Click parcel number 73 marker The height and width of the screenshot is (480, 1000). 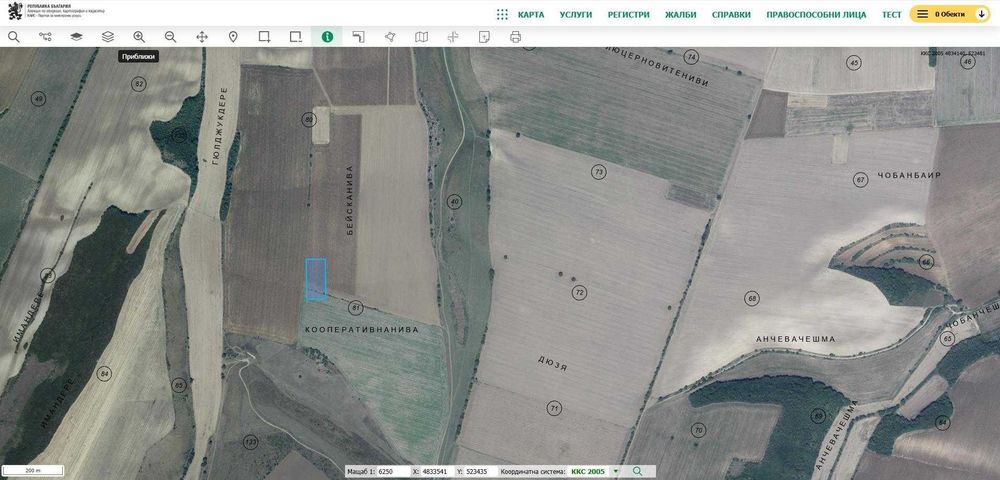tap(598, 172)
